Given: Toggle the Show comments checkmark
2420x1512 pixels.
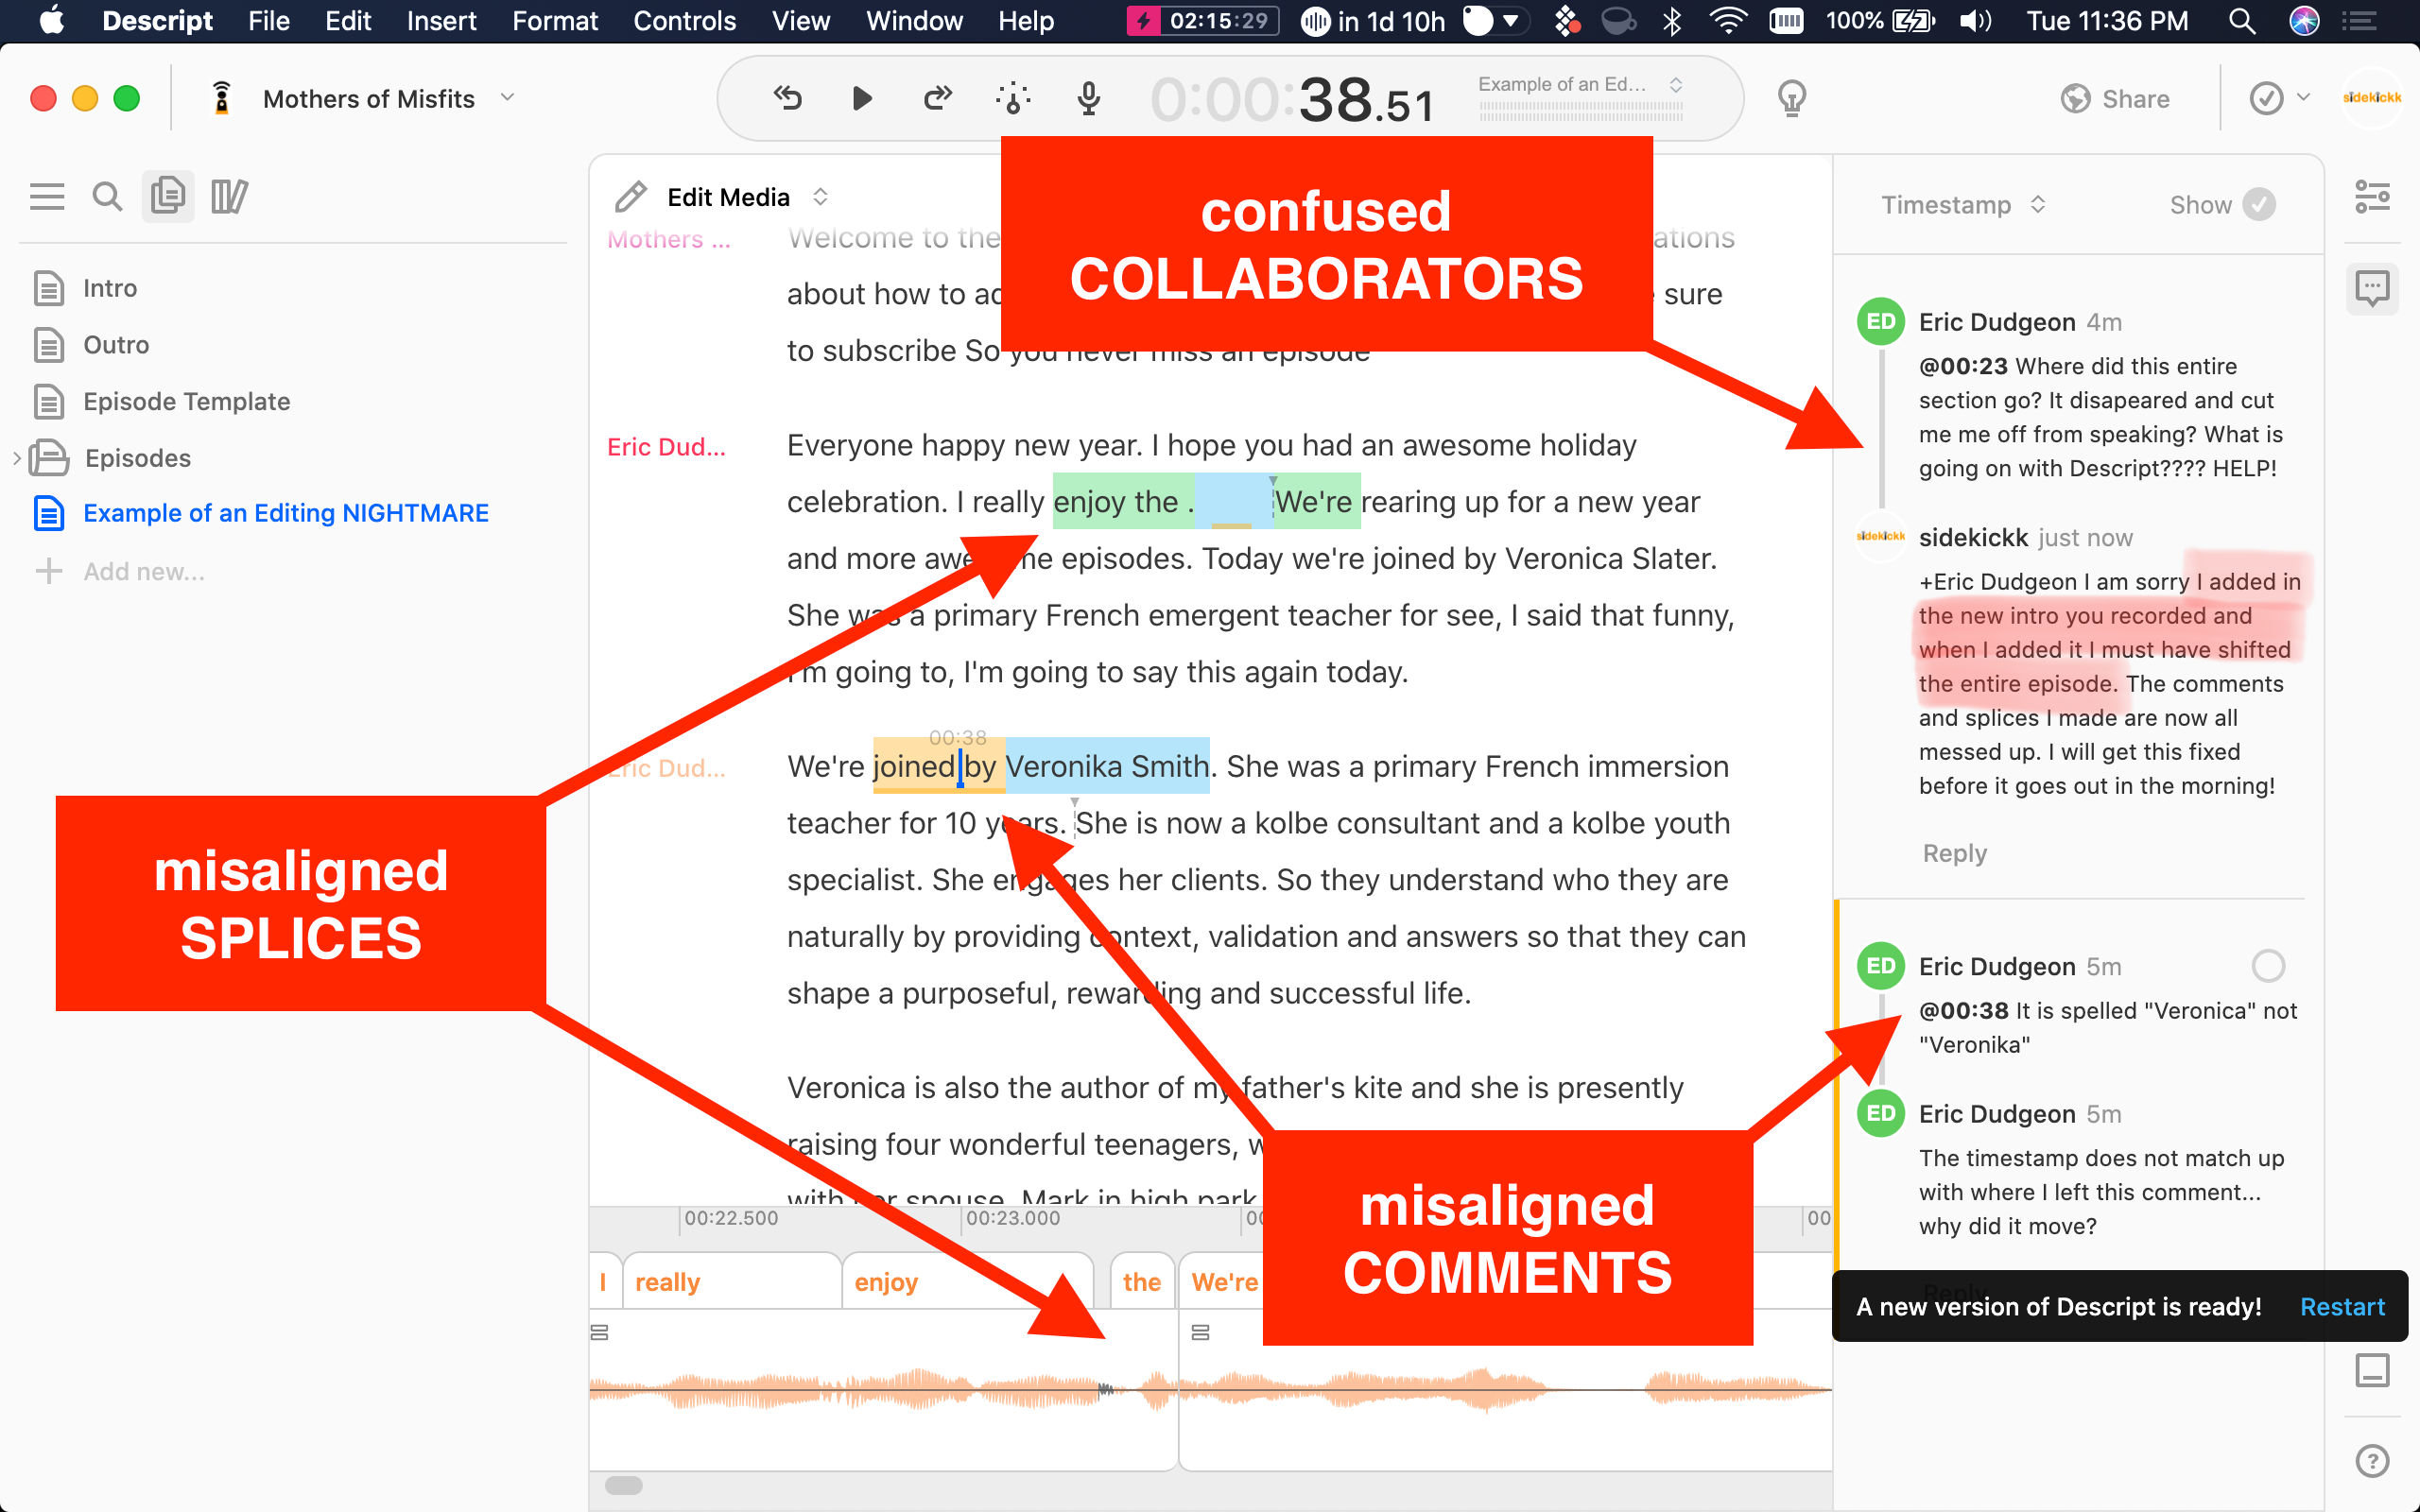Looking at the screenshot, I should [2259, 204].
